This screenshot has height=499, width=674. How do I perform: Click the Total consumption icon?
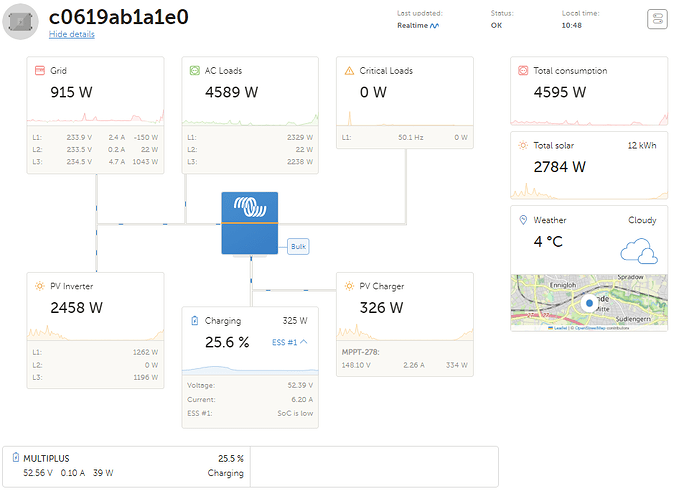click(x=523, y=70)
